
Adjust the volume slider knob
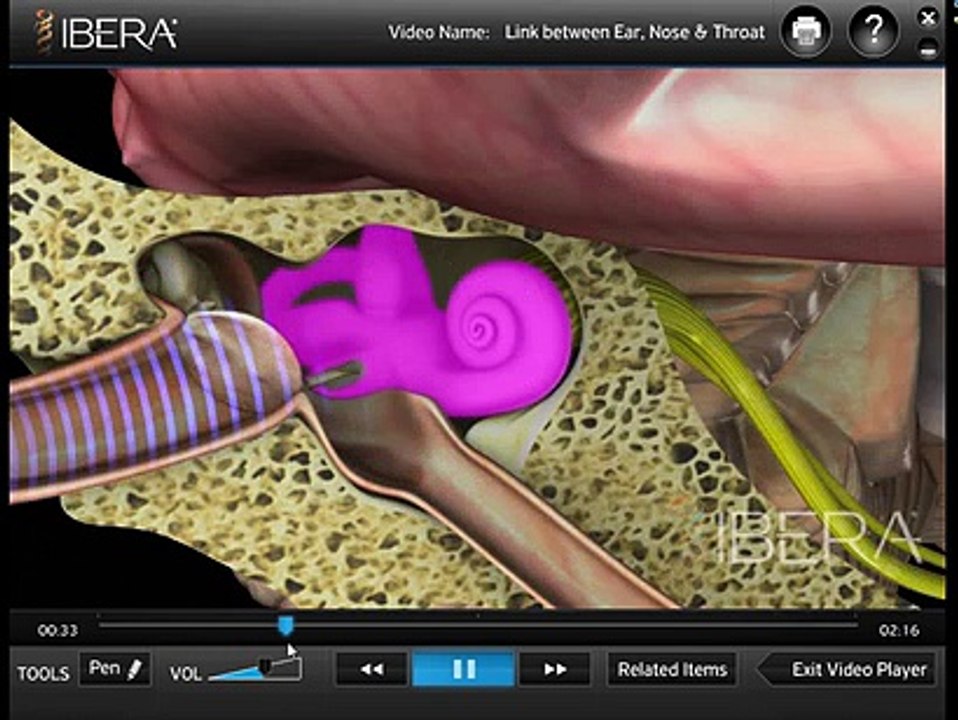coord(265,665)
